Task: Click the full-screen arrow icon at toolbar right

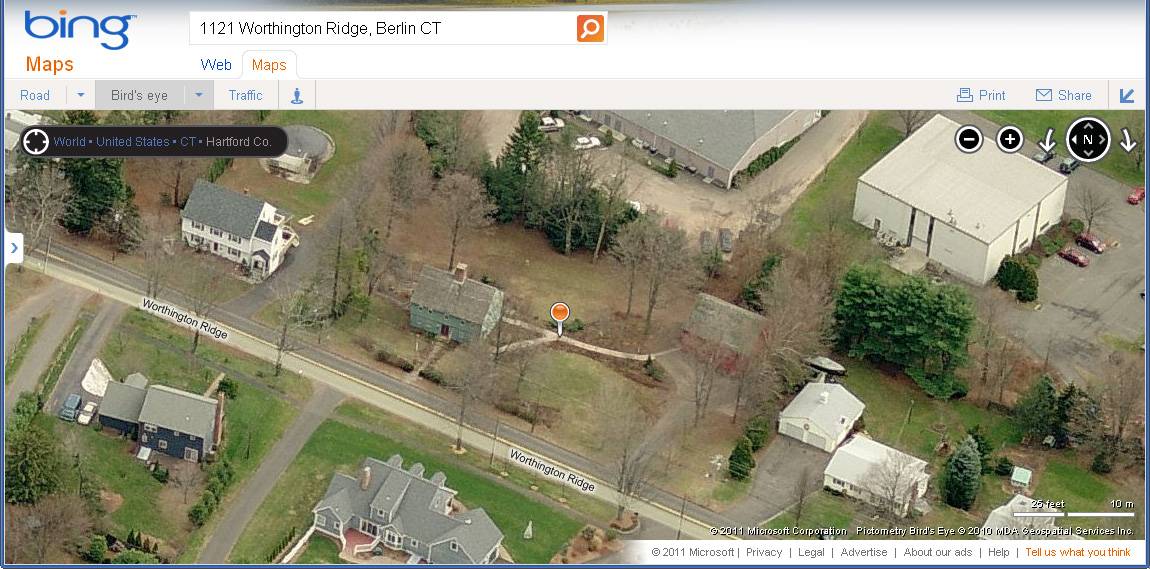Action: pyautogui.click(x=1127, y=95)
